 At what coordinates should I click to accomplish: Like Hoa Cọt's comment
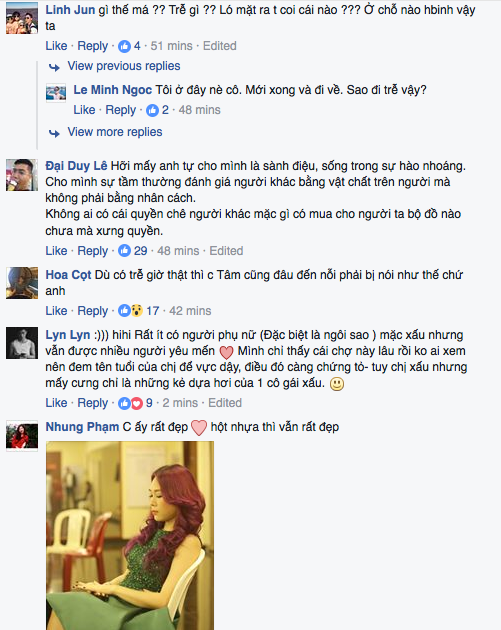pos(56,311)
